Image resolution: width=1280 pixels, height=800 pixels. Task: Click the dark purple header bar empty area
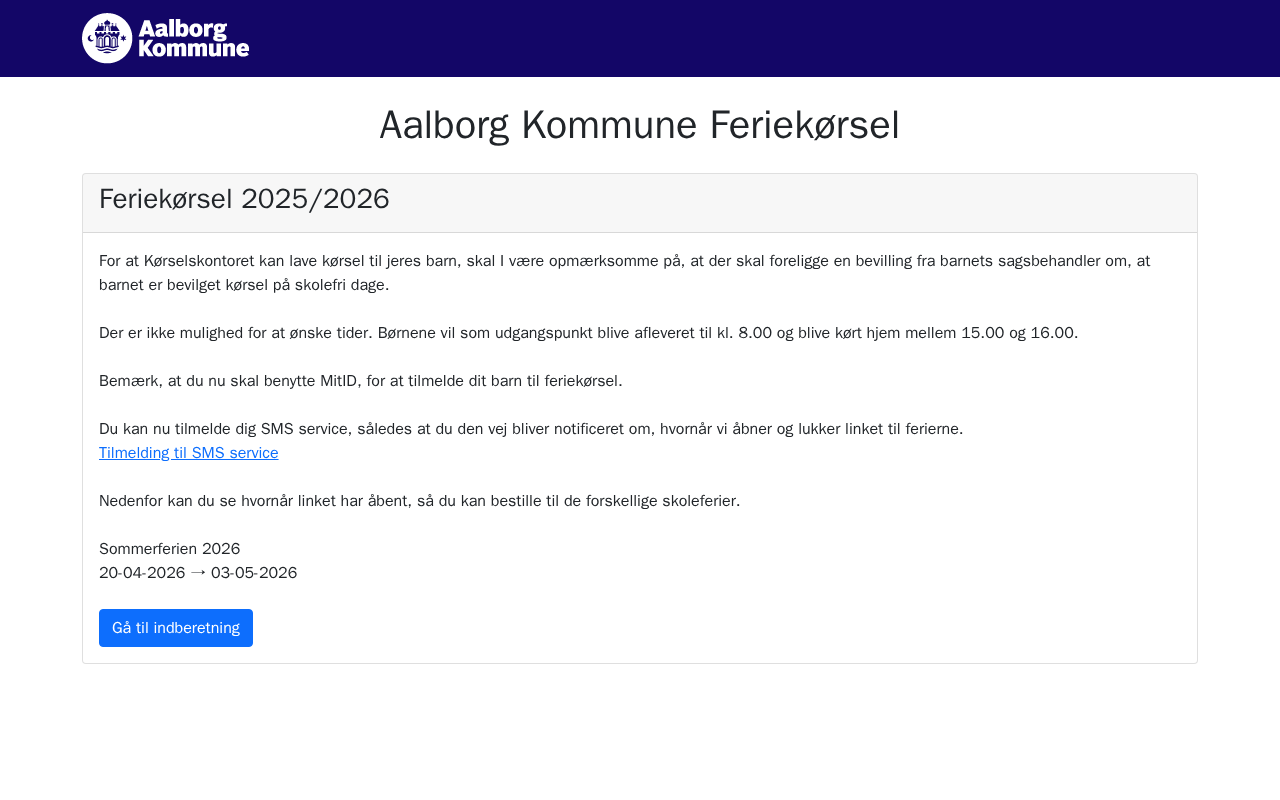click(760, 38)
